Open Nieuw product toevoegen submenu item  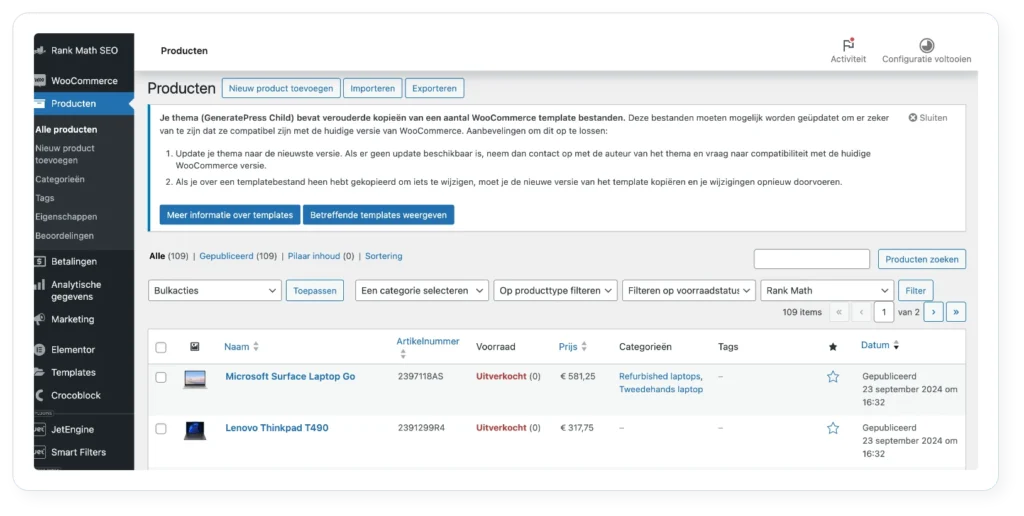coord(65,154)
